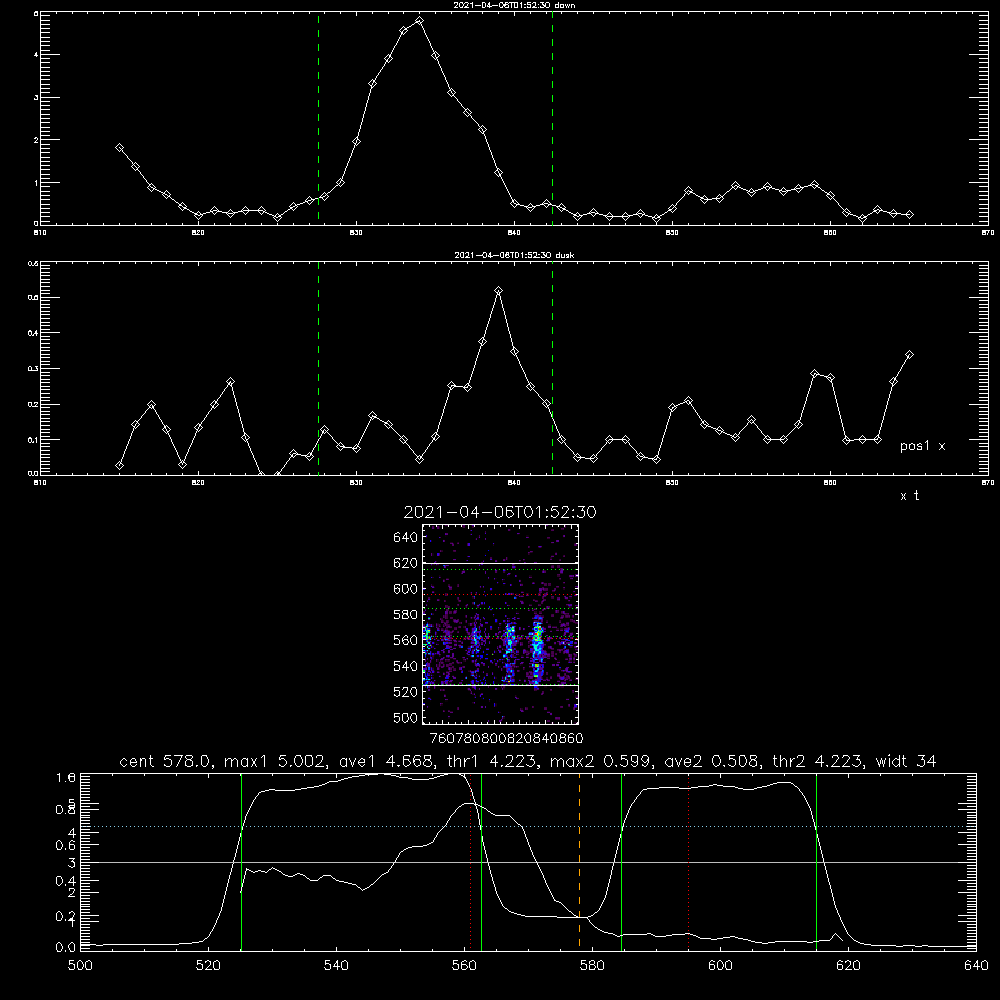1000x1000 pixels.
Task: Click the 520 tick label on bottom plot x-axis
Action: point(208,965)
